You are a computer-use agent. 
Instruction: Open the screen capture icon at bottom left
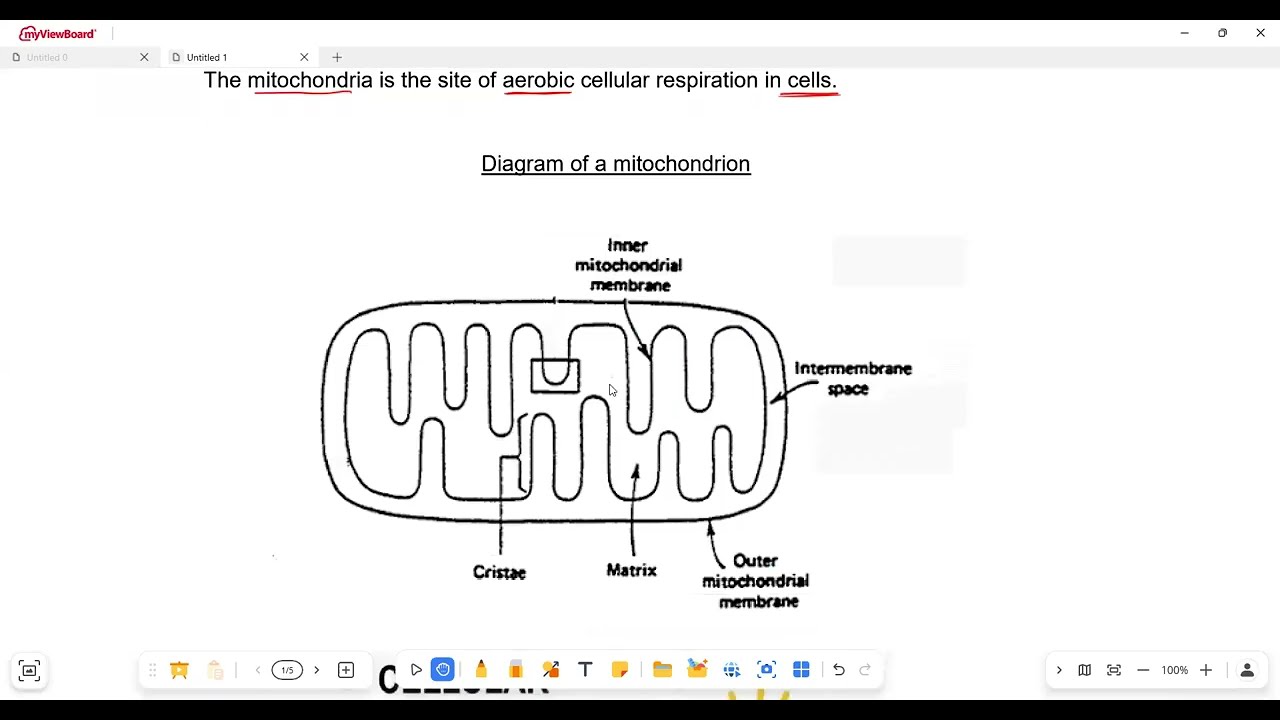click(29, 671)
